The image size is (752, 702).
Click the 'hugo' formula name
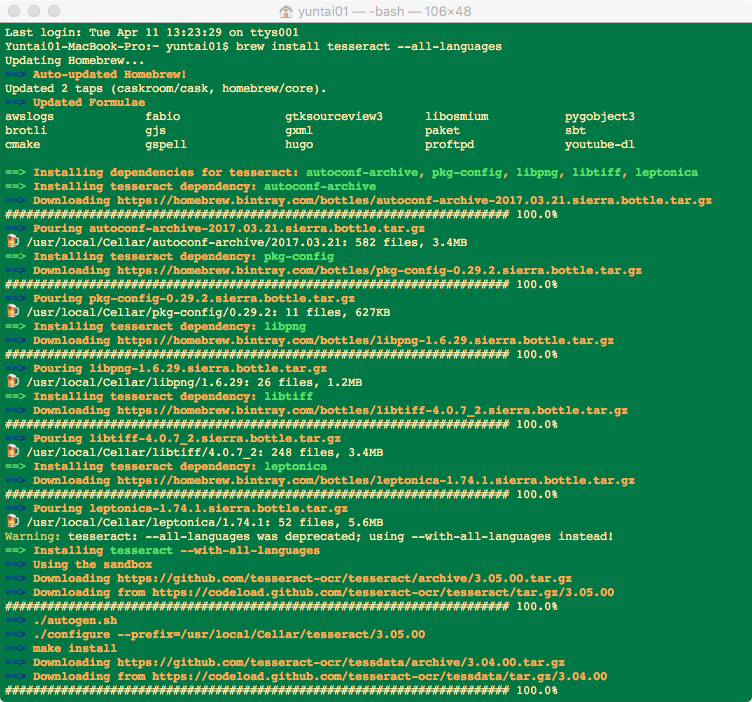299,144
